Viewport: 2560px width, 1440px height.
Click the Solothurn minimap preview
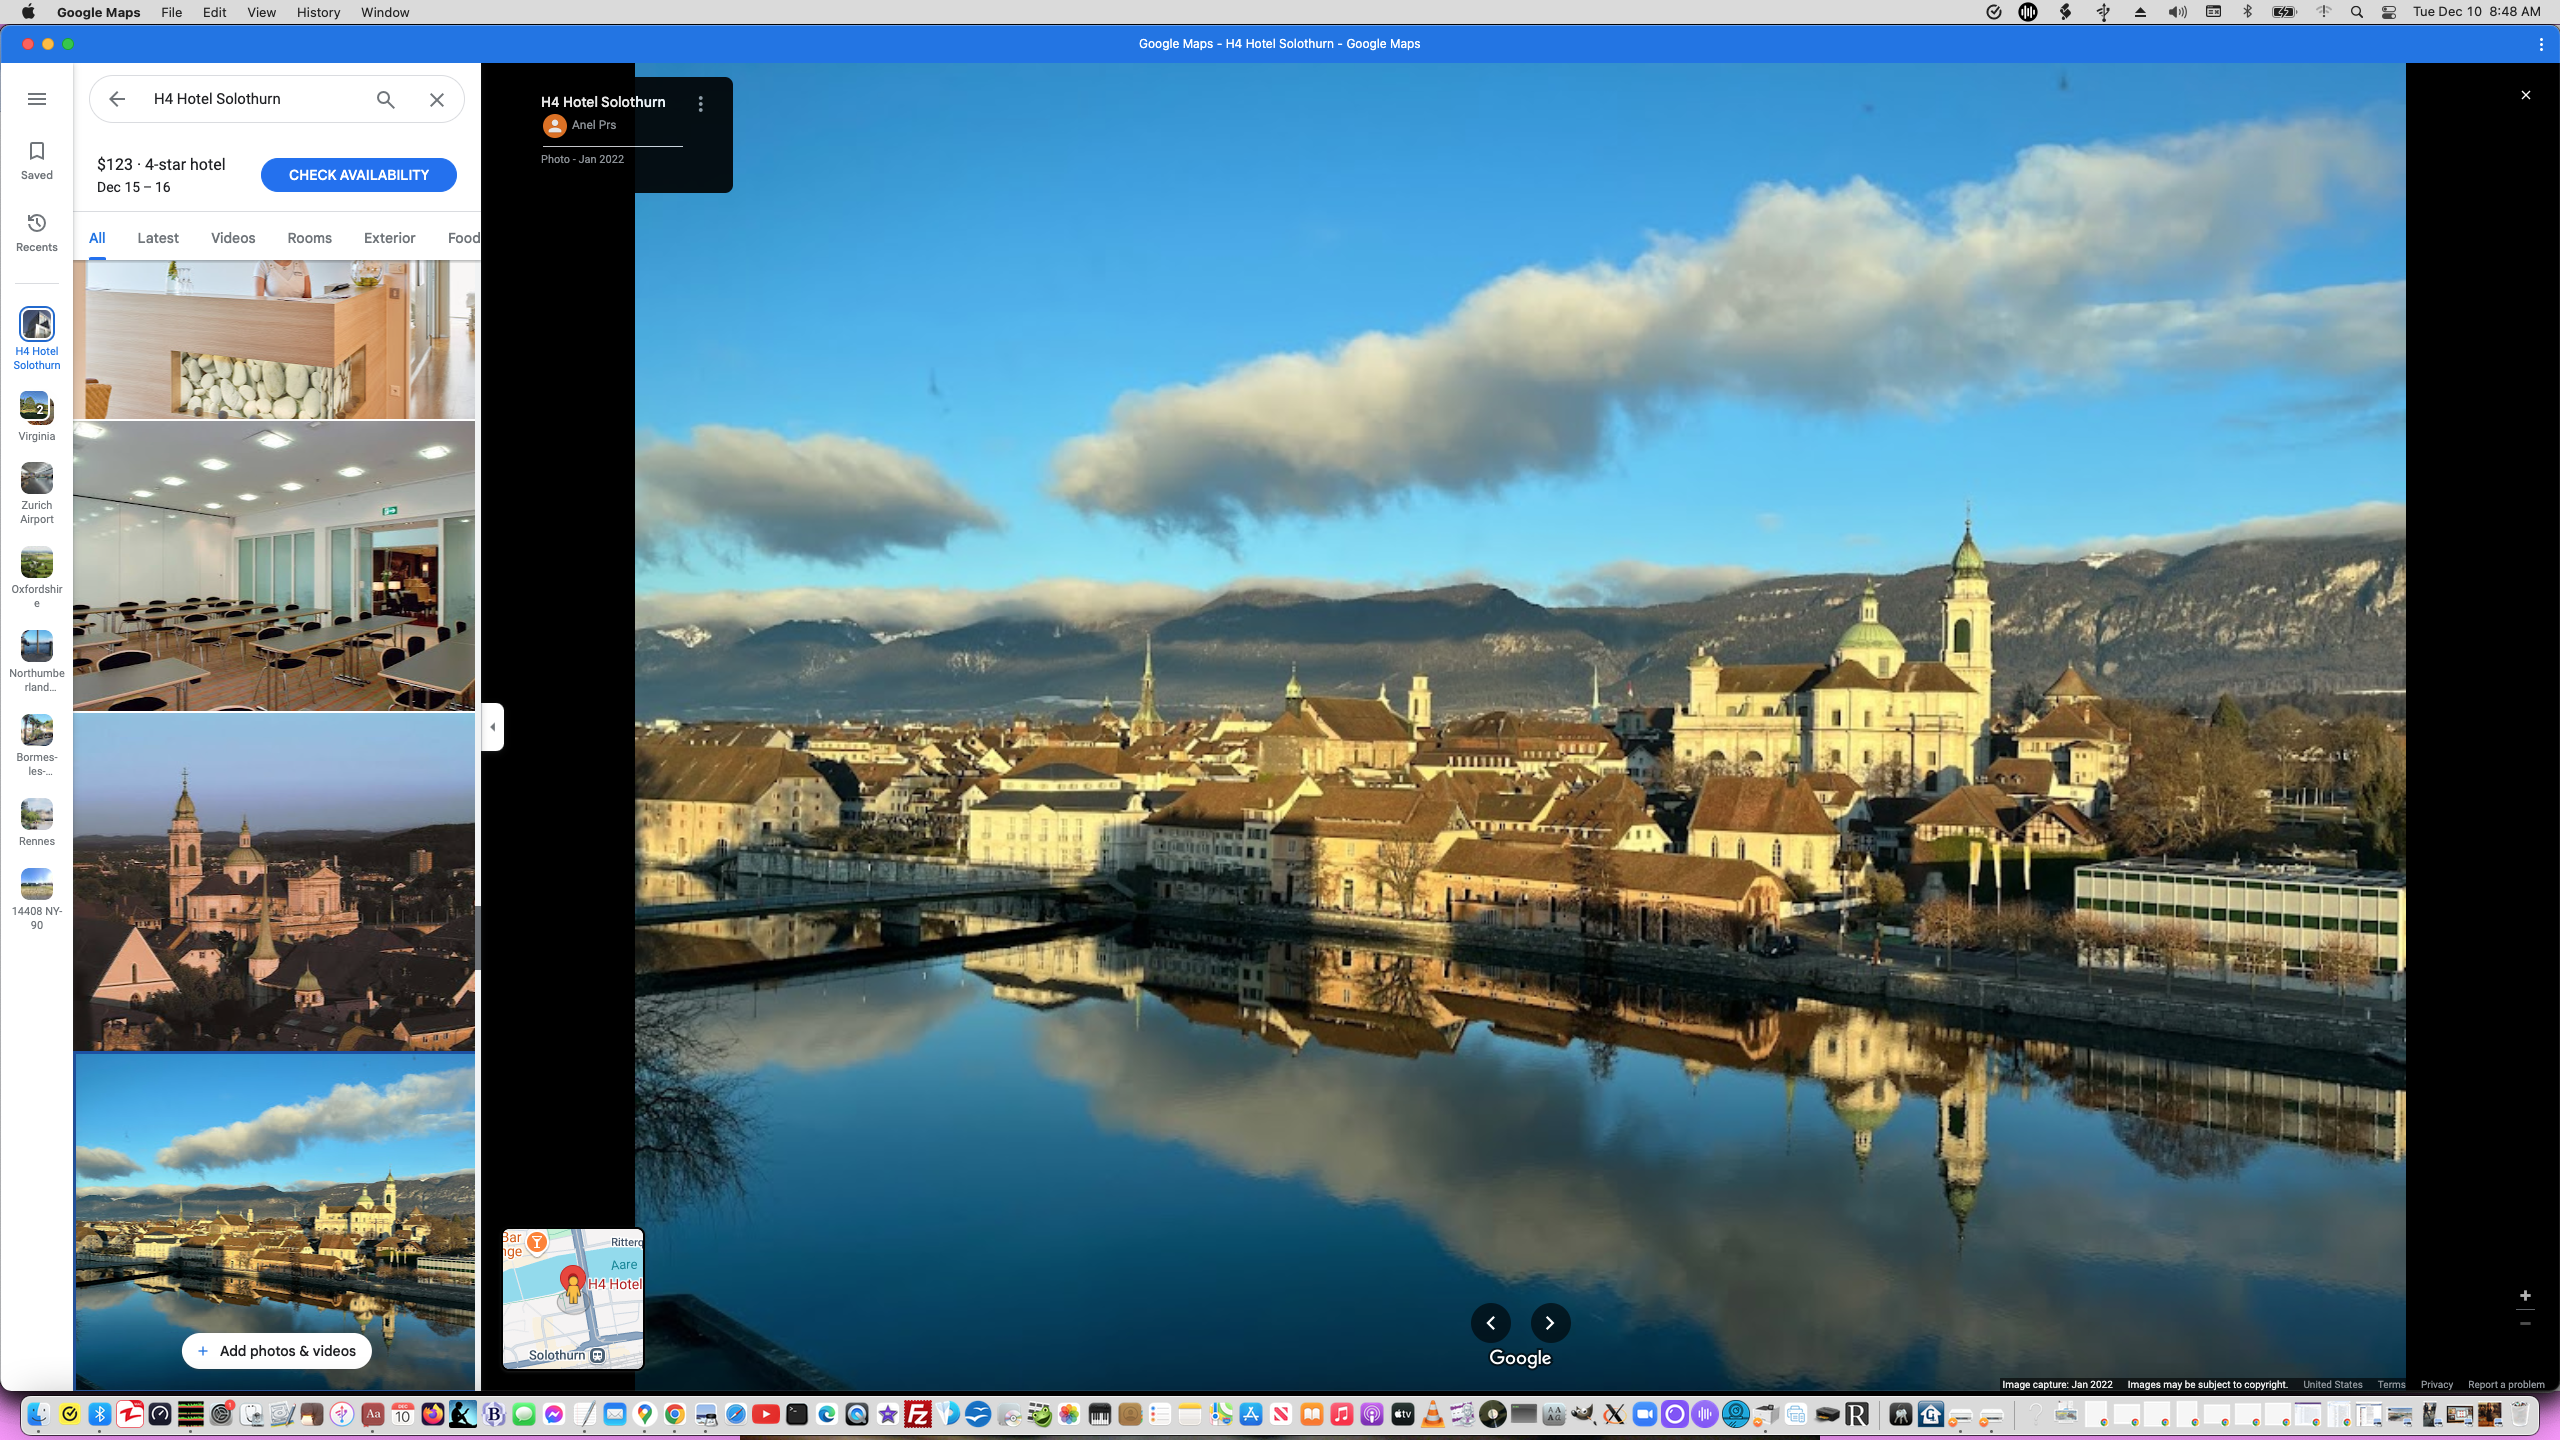573,1298
